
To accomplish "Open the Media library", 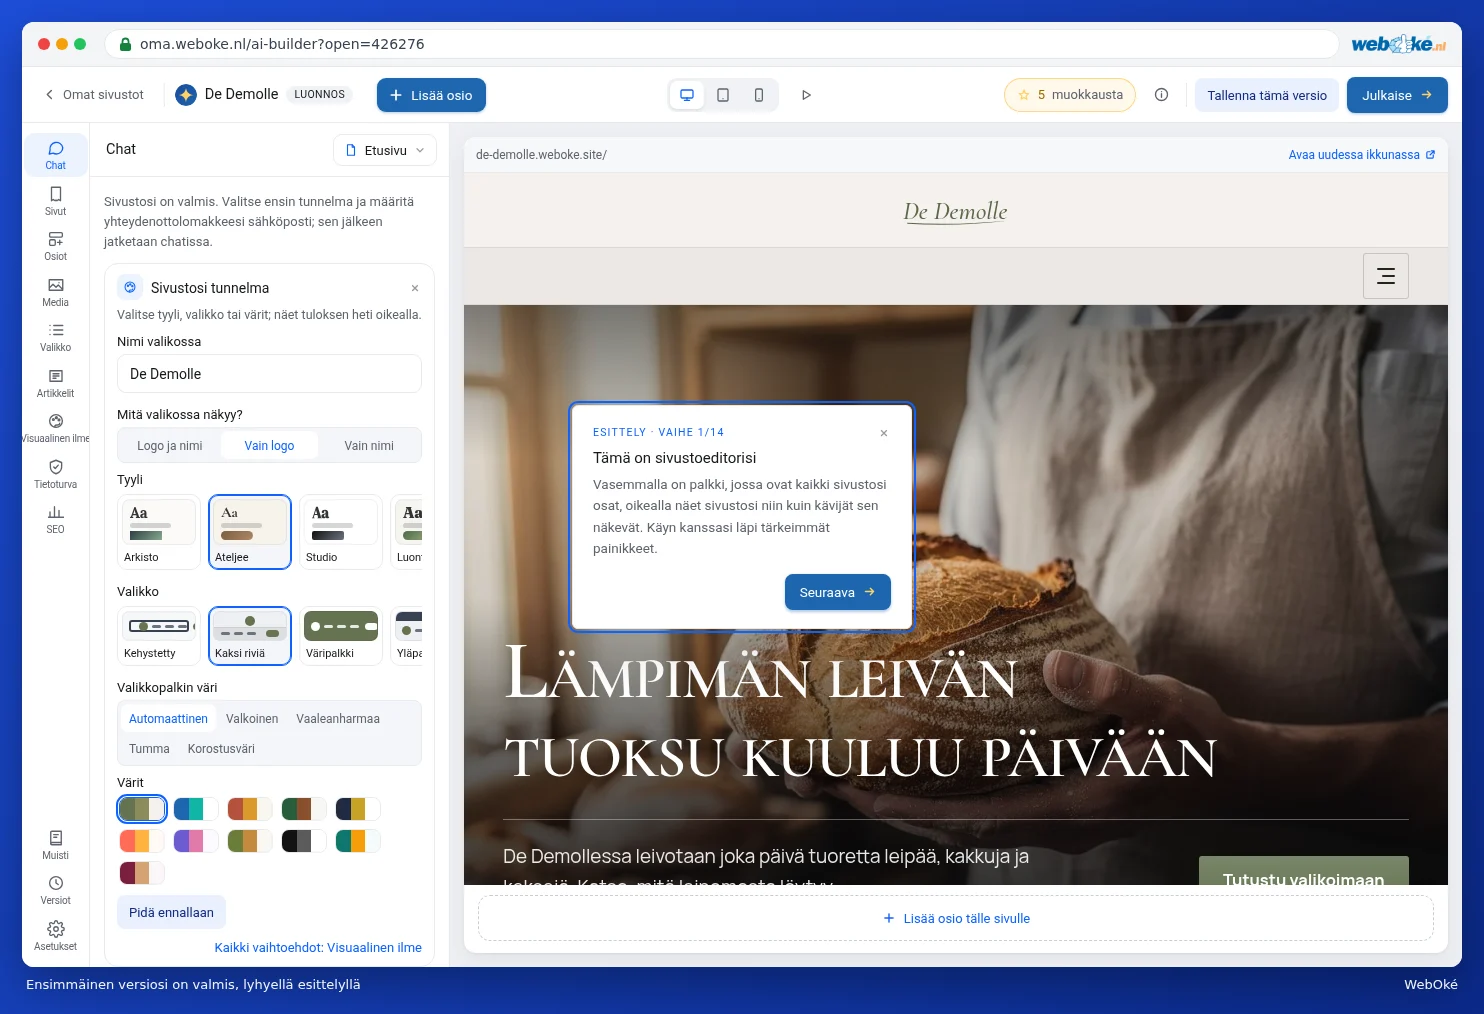I will 56,292.
